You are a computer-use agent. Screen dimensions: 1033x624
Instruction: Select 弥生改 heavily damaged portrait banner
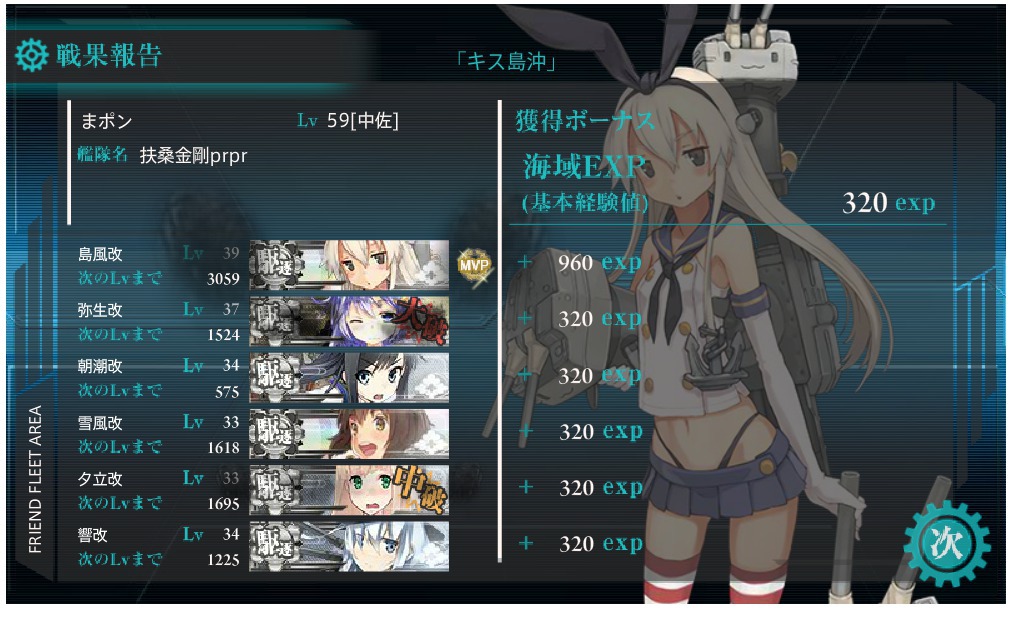click(x=349, y=321)
